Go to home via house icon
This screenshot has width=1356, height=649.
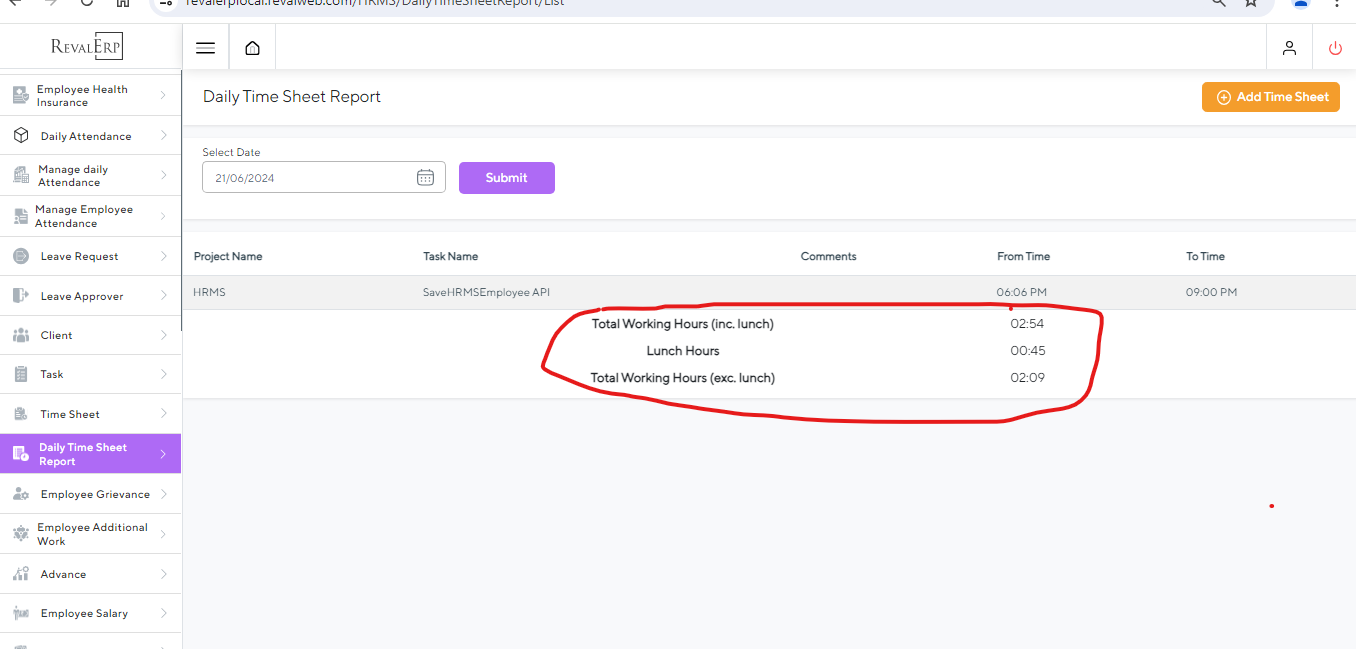(252, 48)
